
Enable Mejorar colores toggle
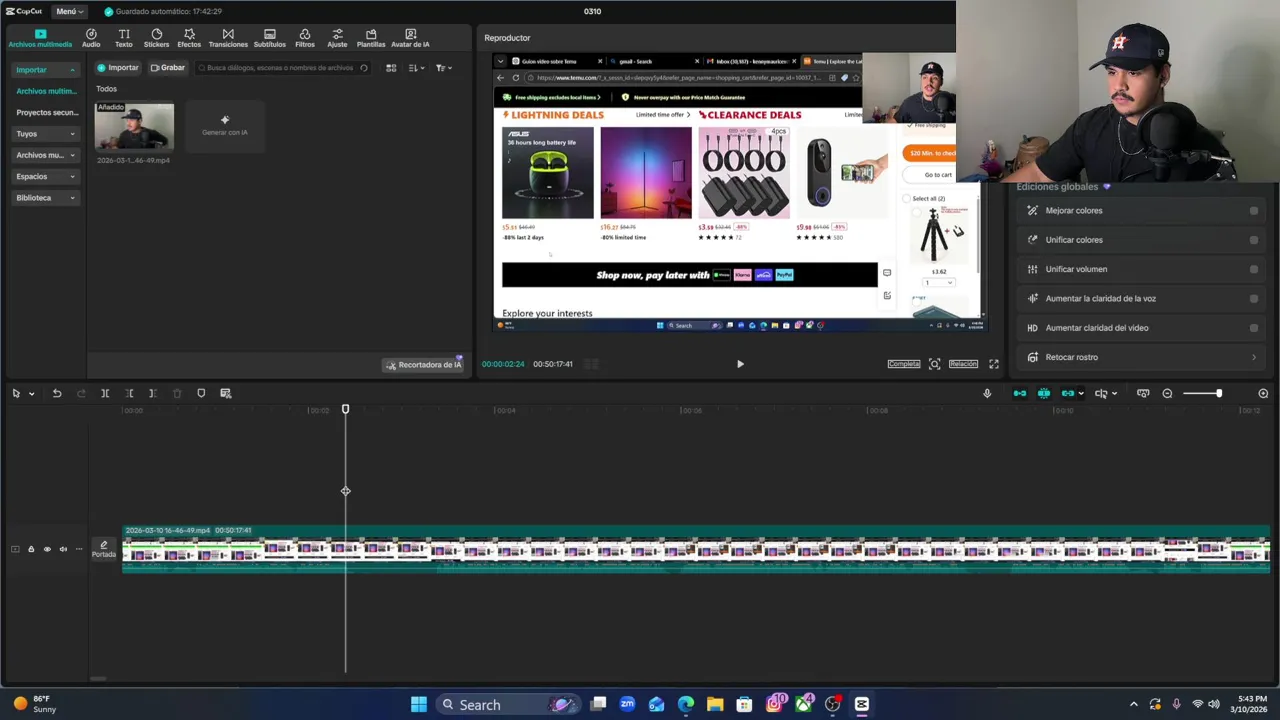pos(1254,211)
